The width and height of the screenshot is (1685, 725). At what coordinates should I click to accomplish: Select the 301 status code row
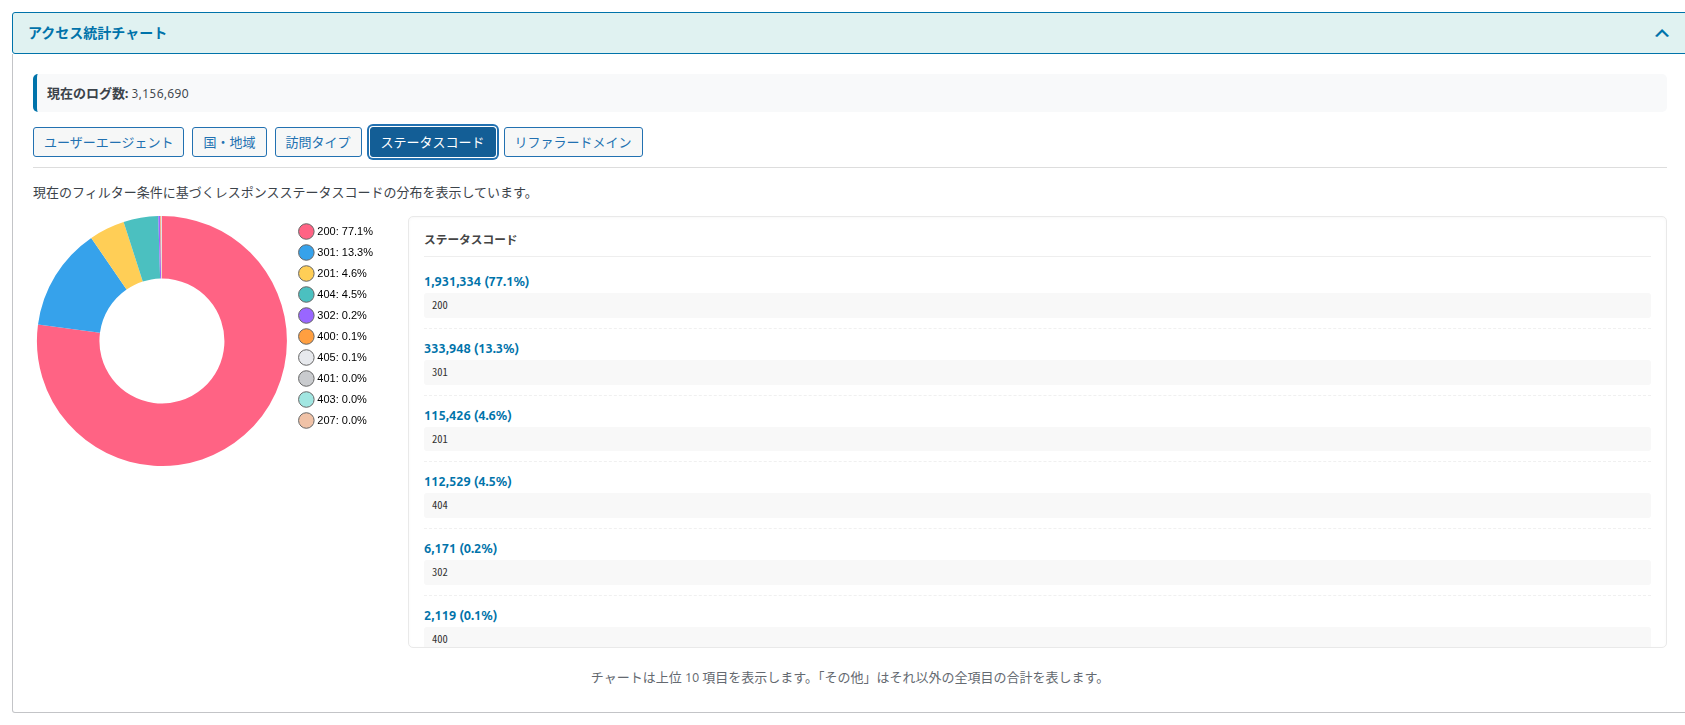pyautogui.click(x=1037, y=372)
